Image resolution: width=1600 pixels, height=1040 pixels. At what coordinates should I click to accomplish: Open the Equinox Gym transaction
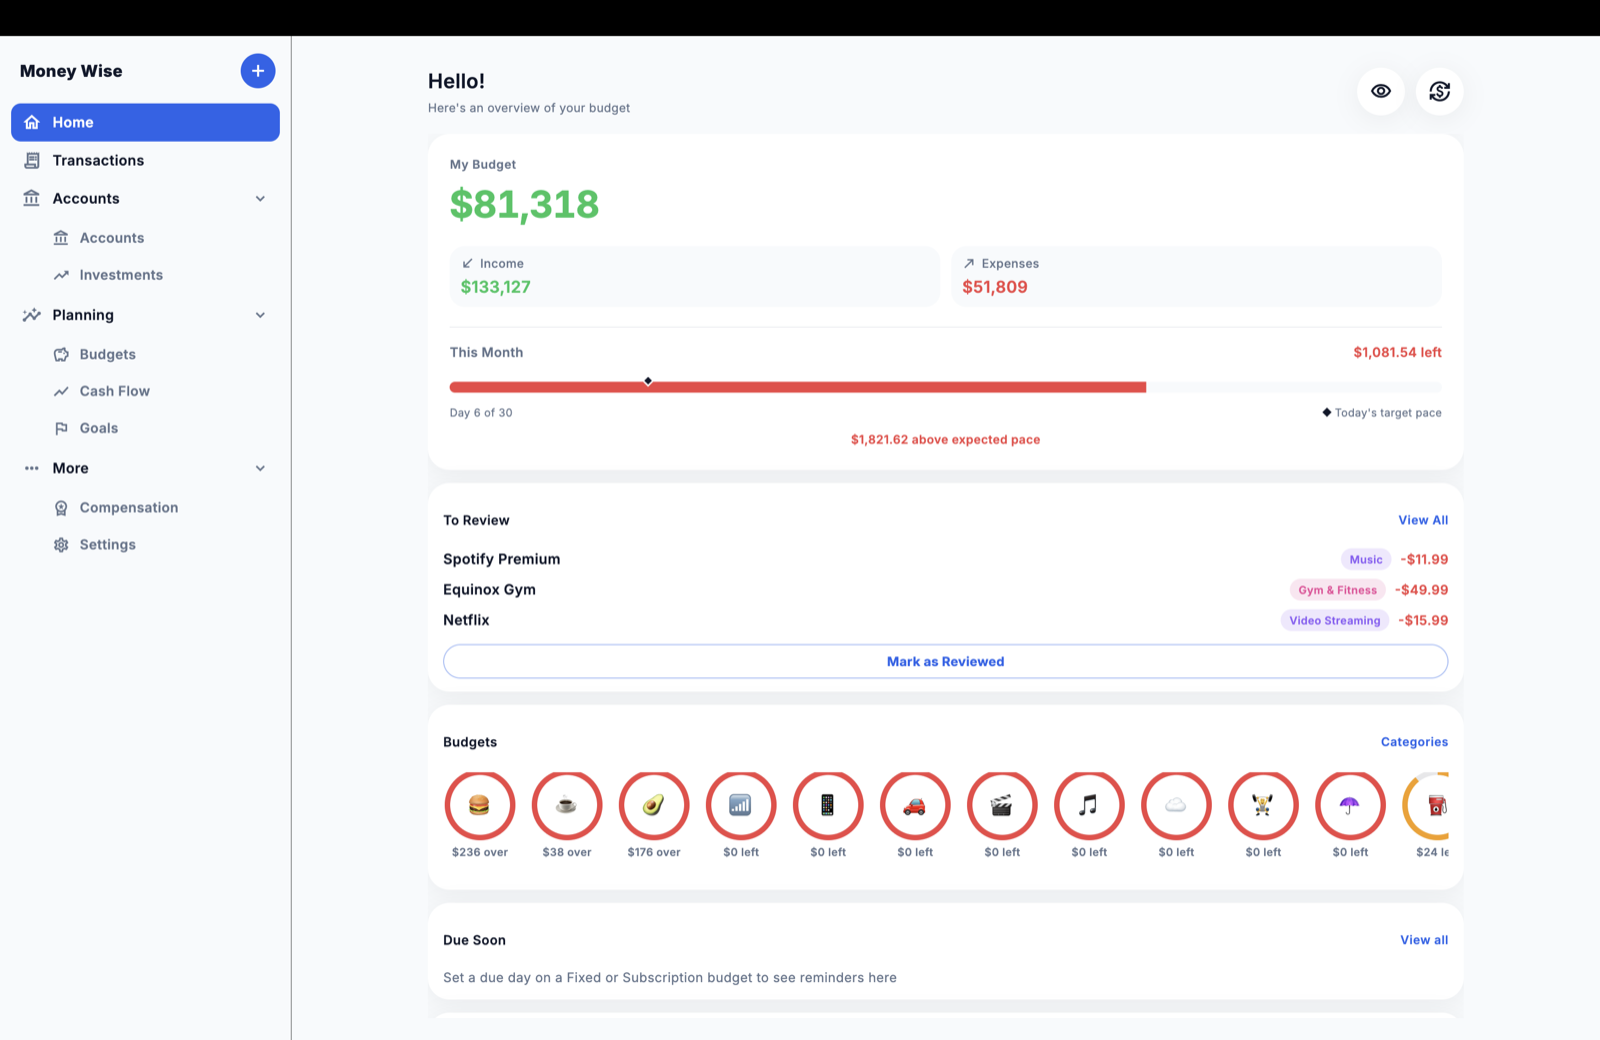click(x=945, y=590)
